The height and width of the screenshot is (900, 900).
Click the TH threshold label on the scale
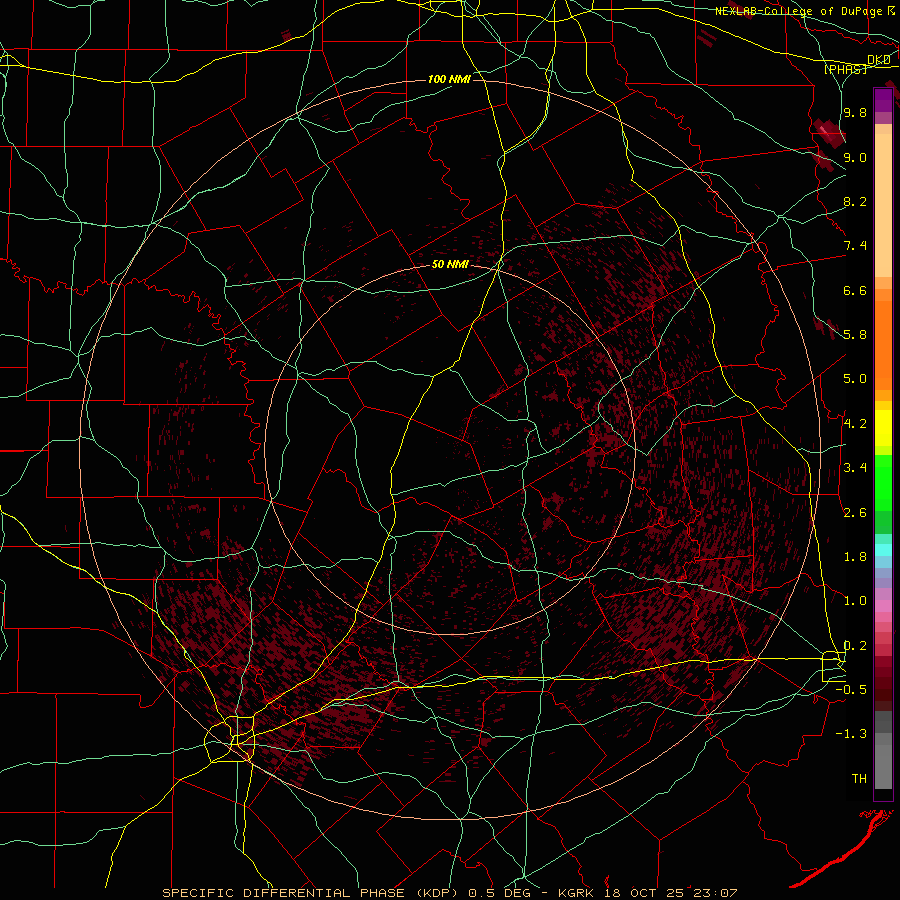(x=859, y=779)
